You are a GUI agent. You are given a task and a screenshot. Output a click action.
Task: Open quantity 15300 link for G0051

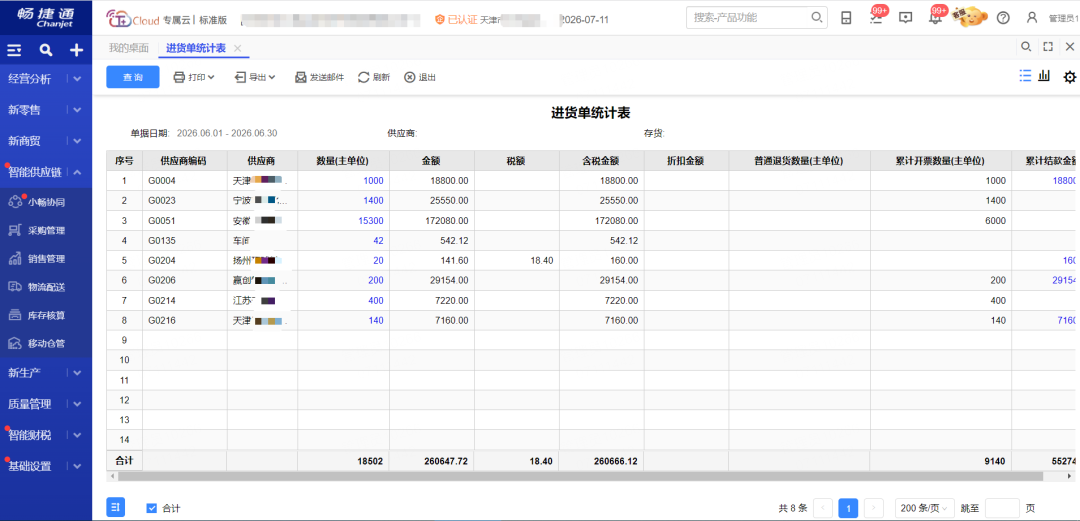[371, 221]
